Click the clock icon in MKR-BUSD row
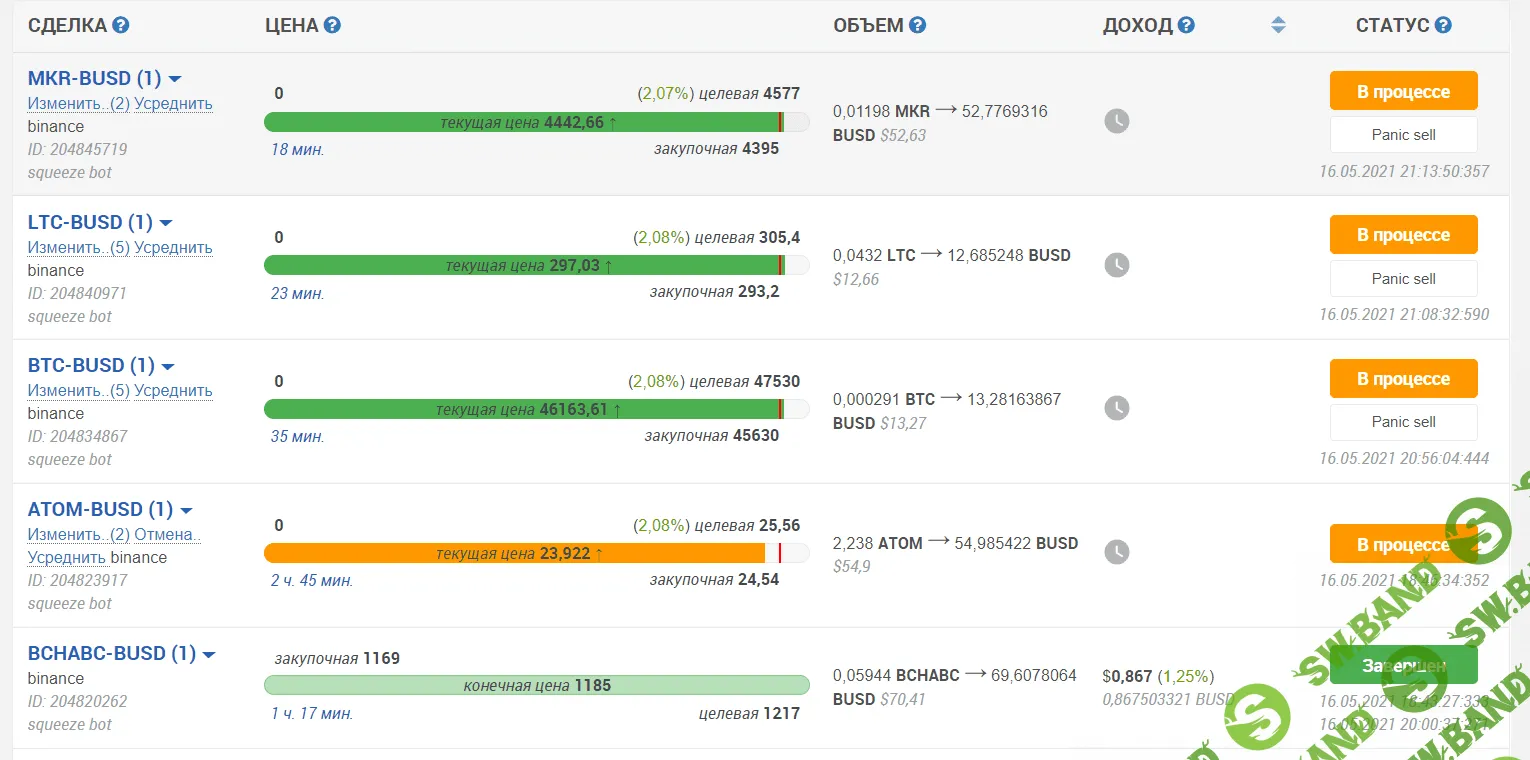This screenshot has width=1530, height=760. [1116, 121]
